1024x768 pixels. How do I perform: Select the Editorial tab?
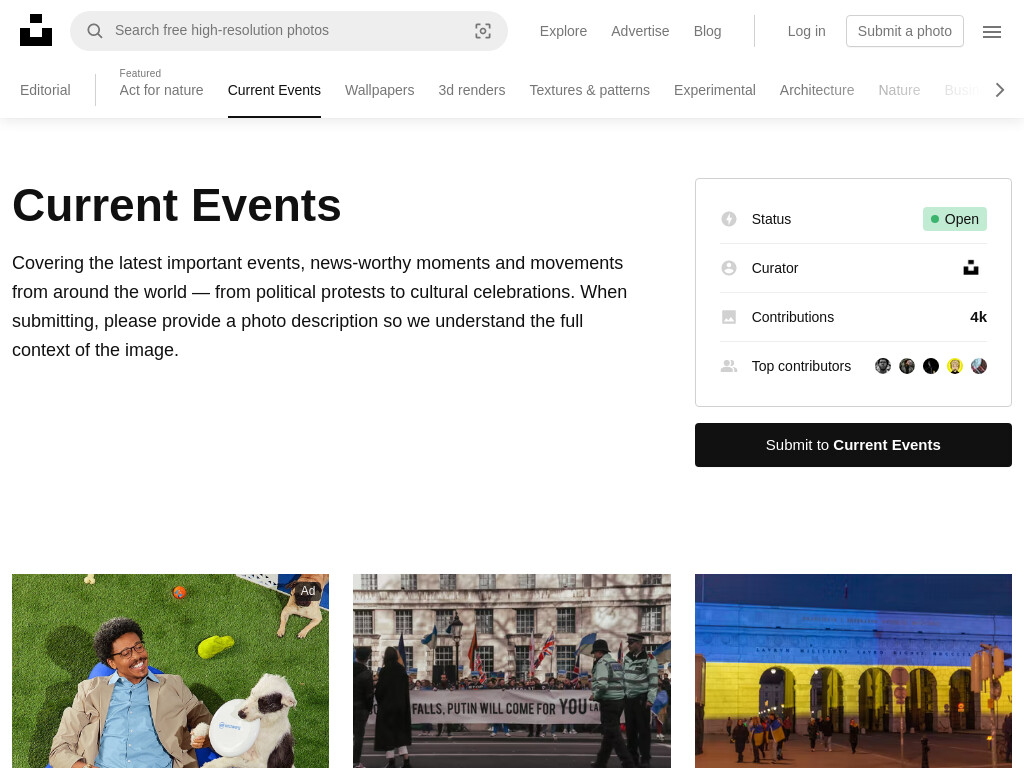point(45,90)
